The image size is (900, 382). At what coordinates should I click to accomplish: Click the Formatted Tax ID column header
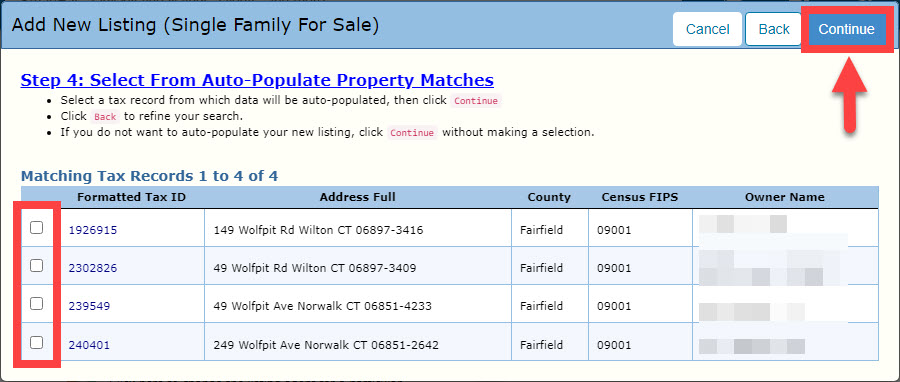[131, 197]
